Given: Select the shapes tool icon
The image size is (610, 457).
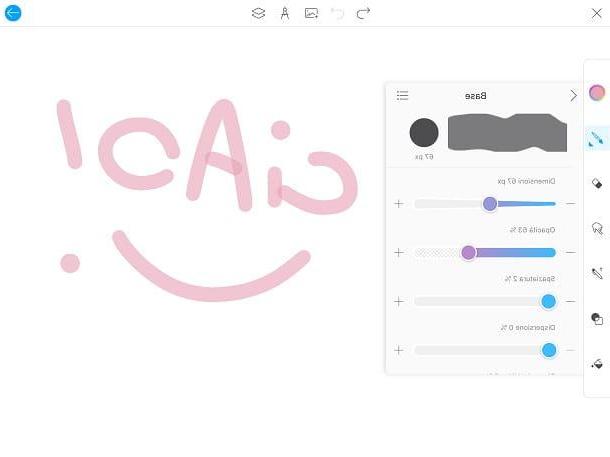Looking at the screenshot, I should [597, 319].
